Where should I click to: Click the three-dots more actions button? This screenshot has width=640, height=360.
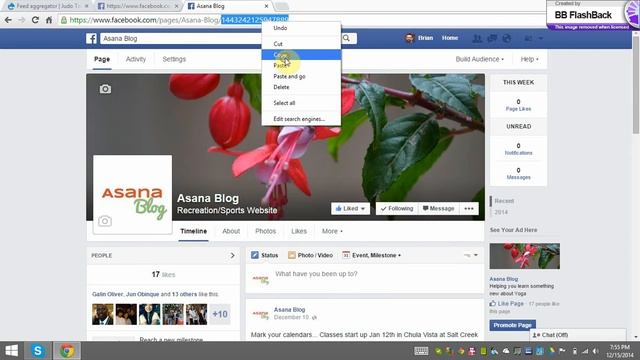pyautogui.click(x=469, y=209)
